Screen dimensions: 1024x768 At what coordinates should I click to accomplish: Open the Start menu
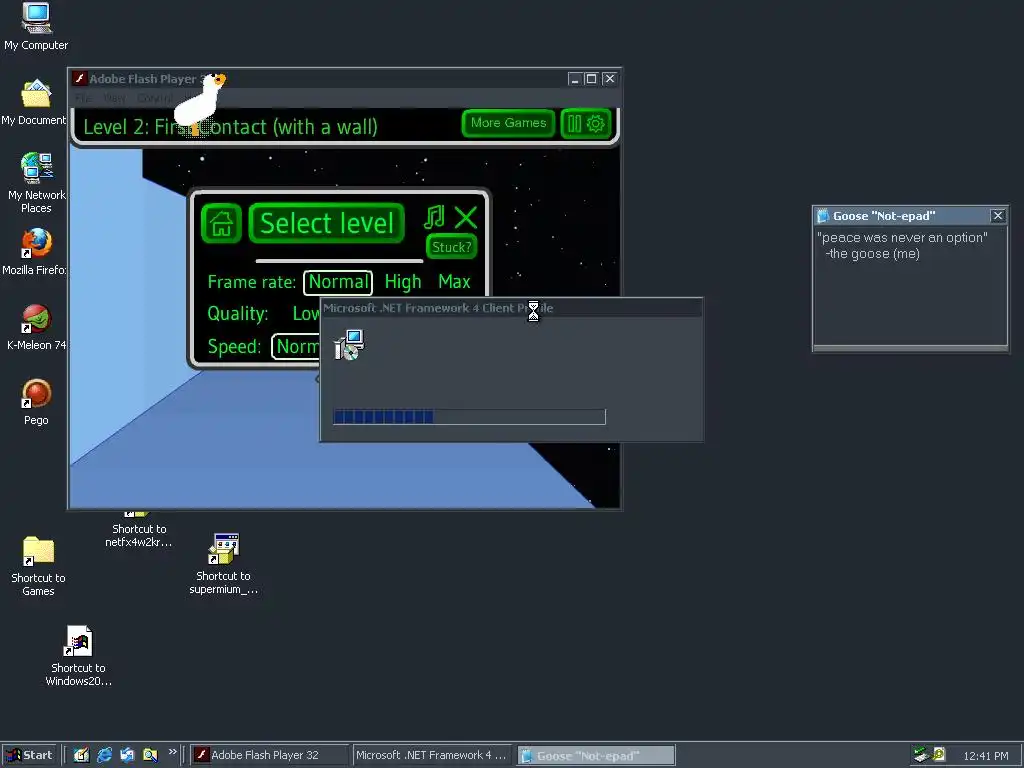tap(29, 755)
